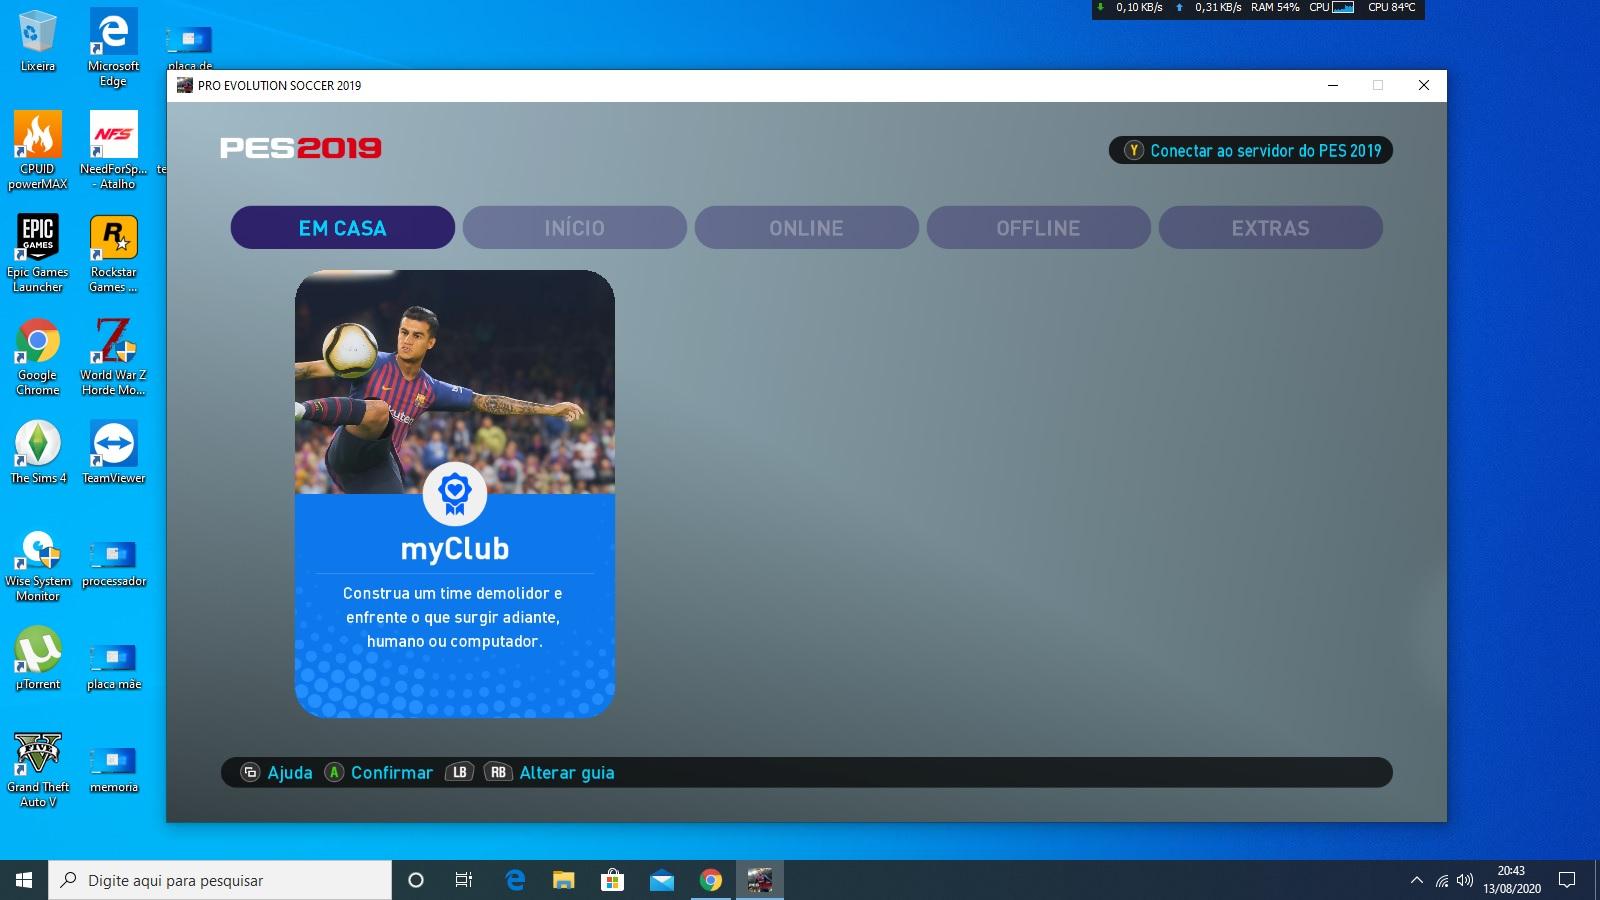The image size is (1600, 900).
Task: Click the PES2019 logo
Action: (301, 148)
